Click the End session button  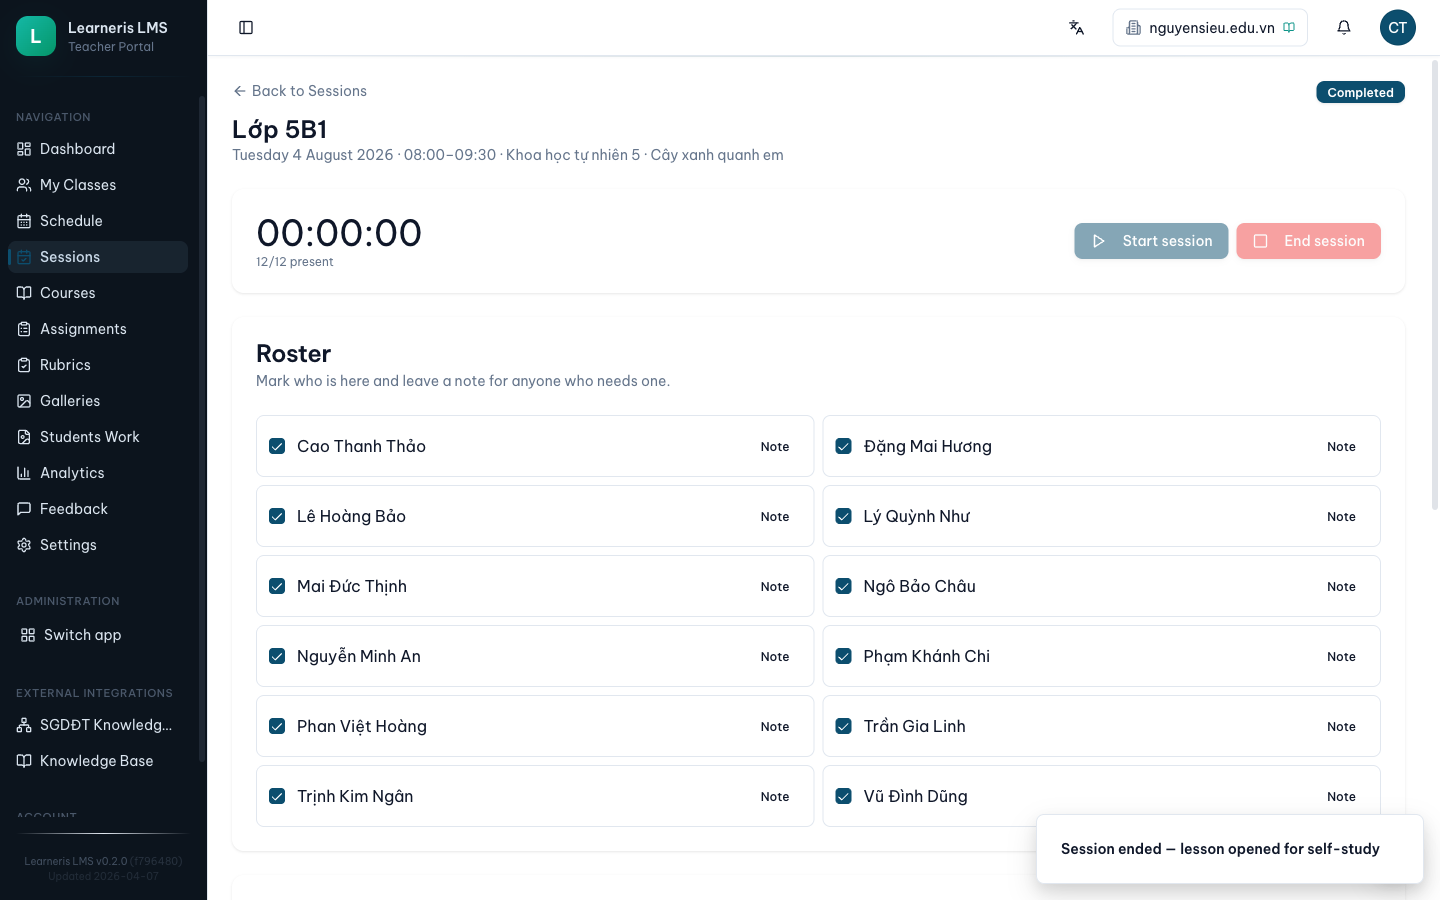point(1308,241)
